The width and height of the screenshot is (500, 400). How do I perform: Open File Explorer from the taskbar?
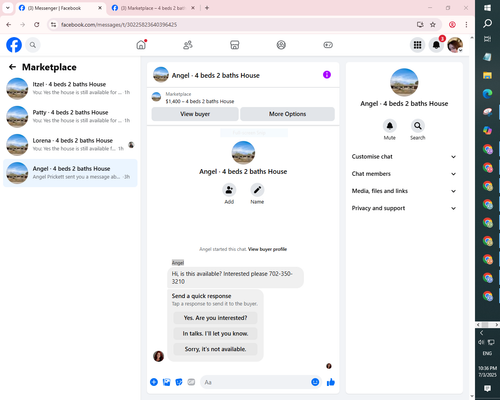[x=487, y=75]
